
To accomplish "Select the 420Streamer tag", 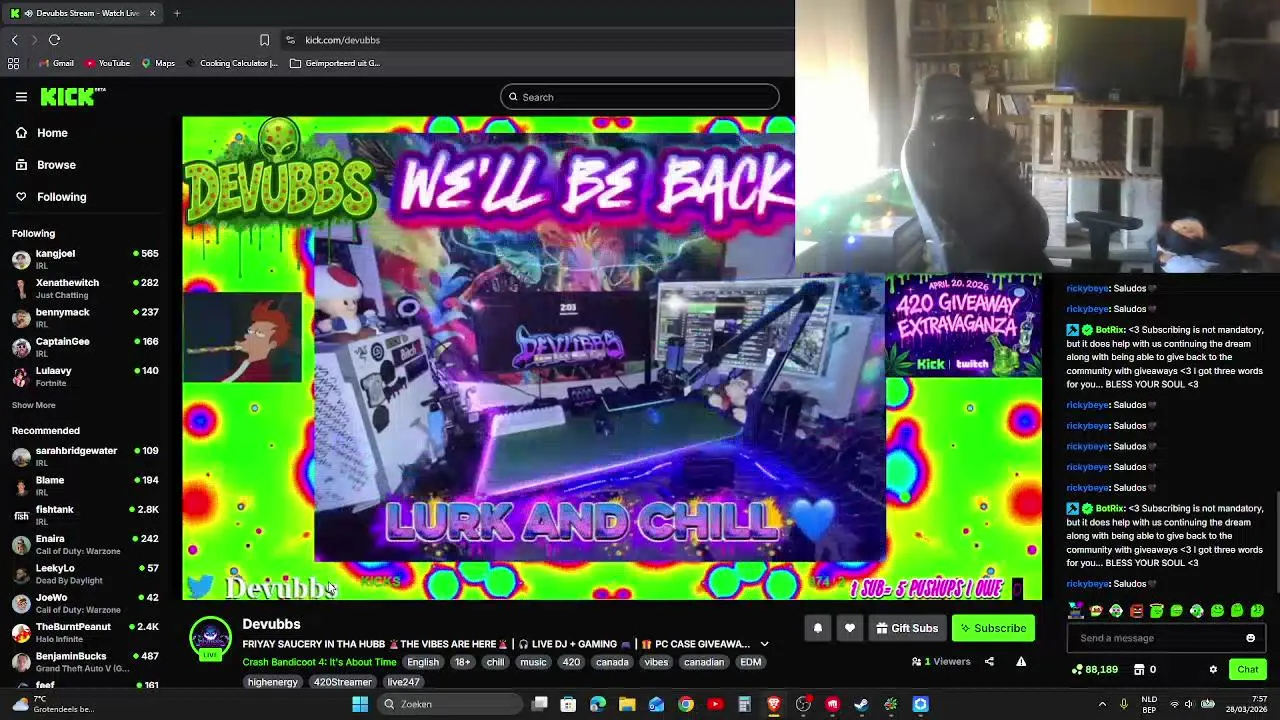I will point(343,682).
